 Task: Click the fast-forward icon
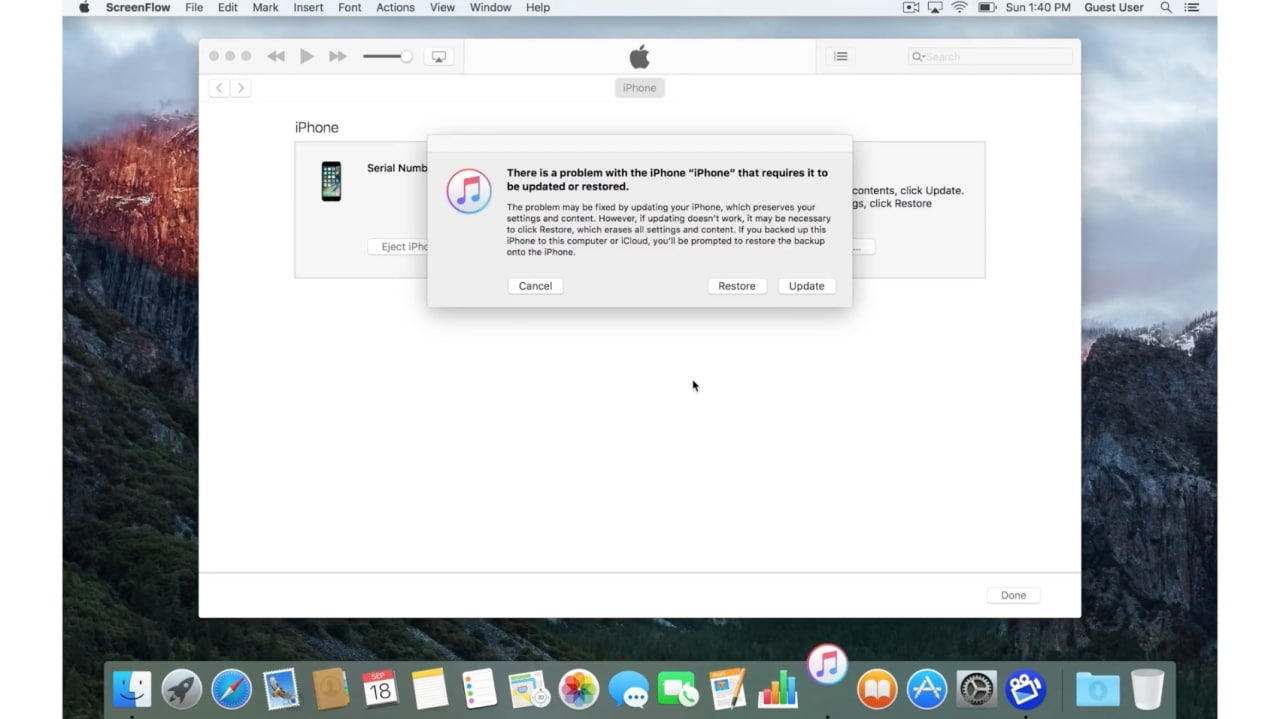[337, 56]
